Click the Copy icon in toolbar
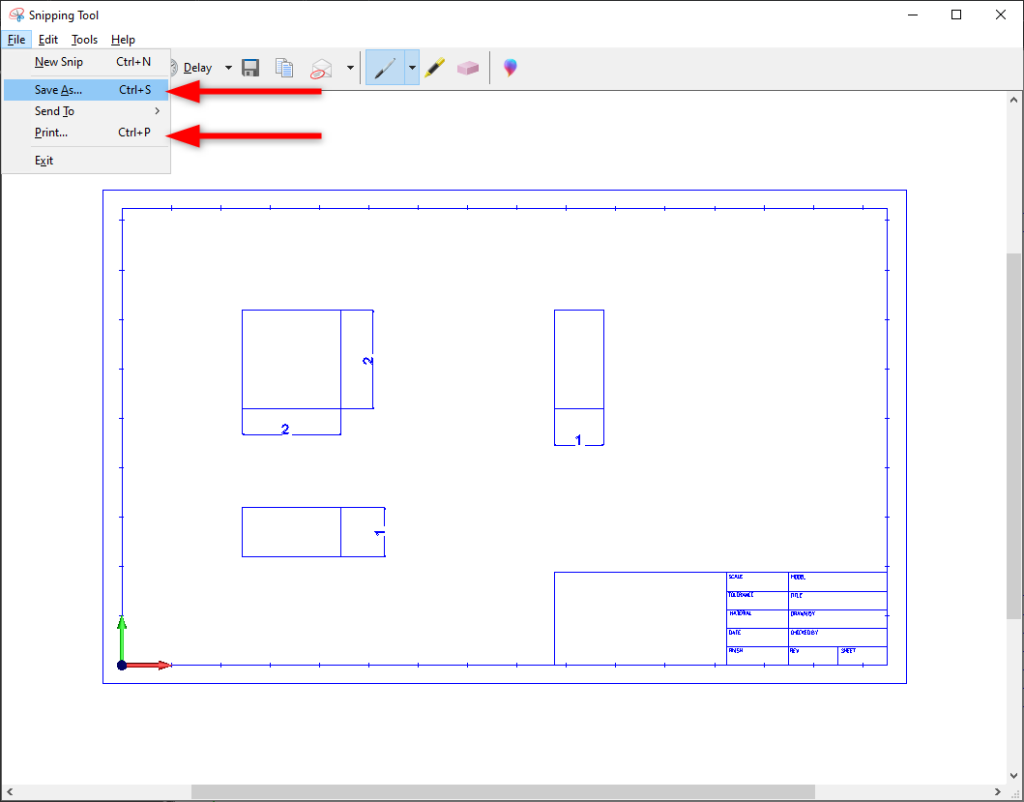Viewport: 1024px width, 802px height. (285, 68)
